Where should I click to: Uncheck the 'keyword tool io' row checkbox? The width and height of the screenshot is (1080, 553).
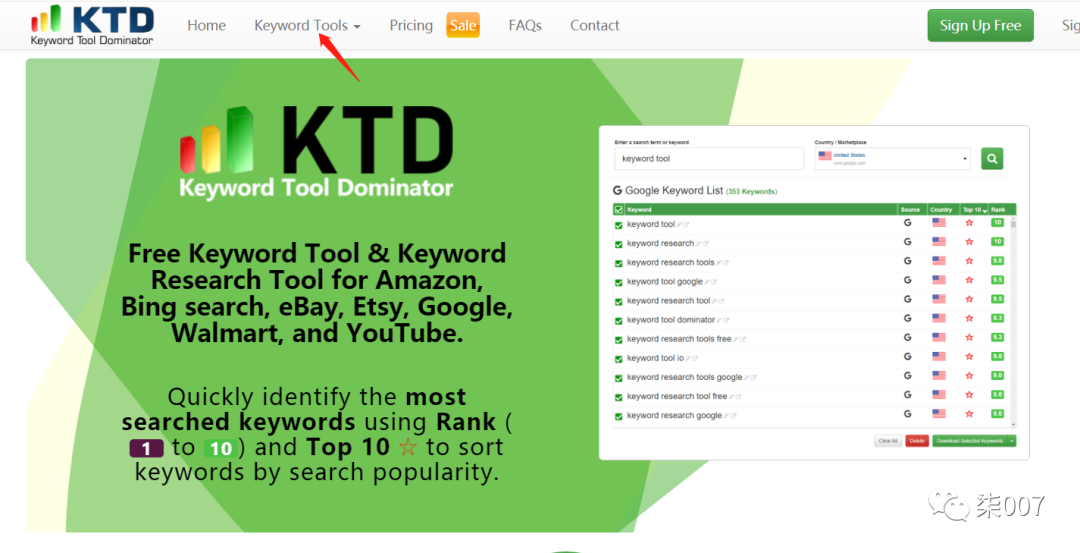pyautogui.click(x=619, y=359)
